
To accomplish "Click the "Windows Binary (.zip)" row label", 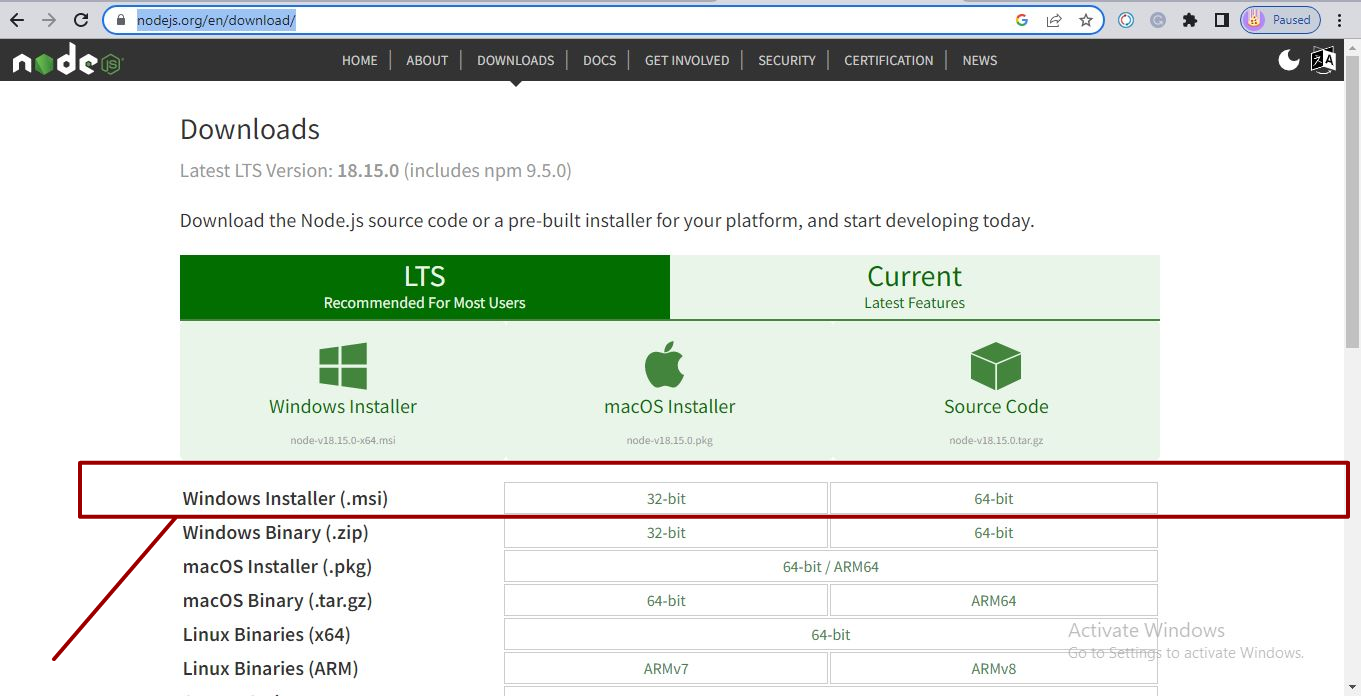I will coord(276,532).
